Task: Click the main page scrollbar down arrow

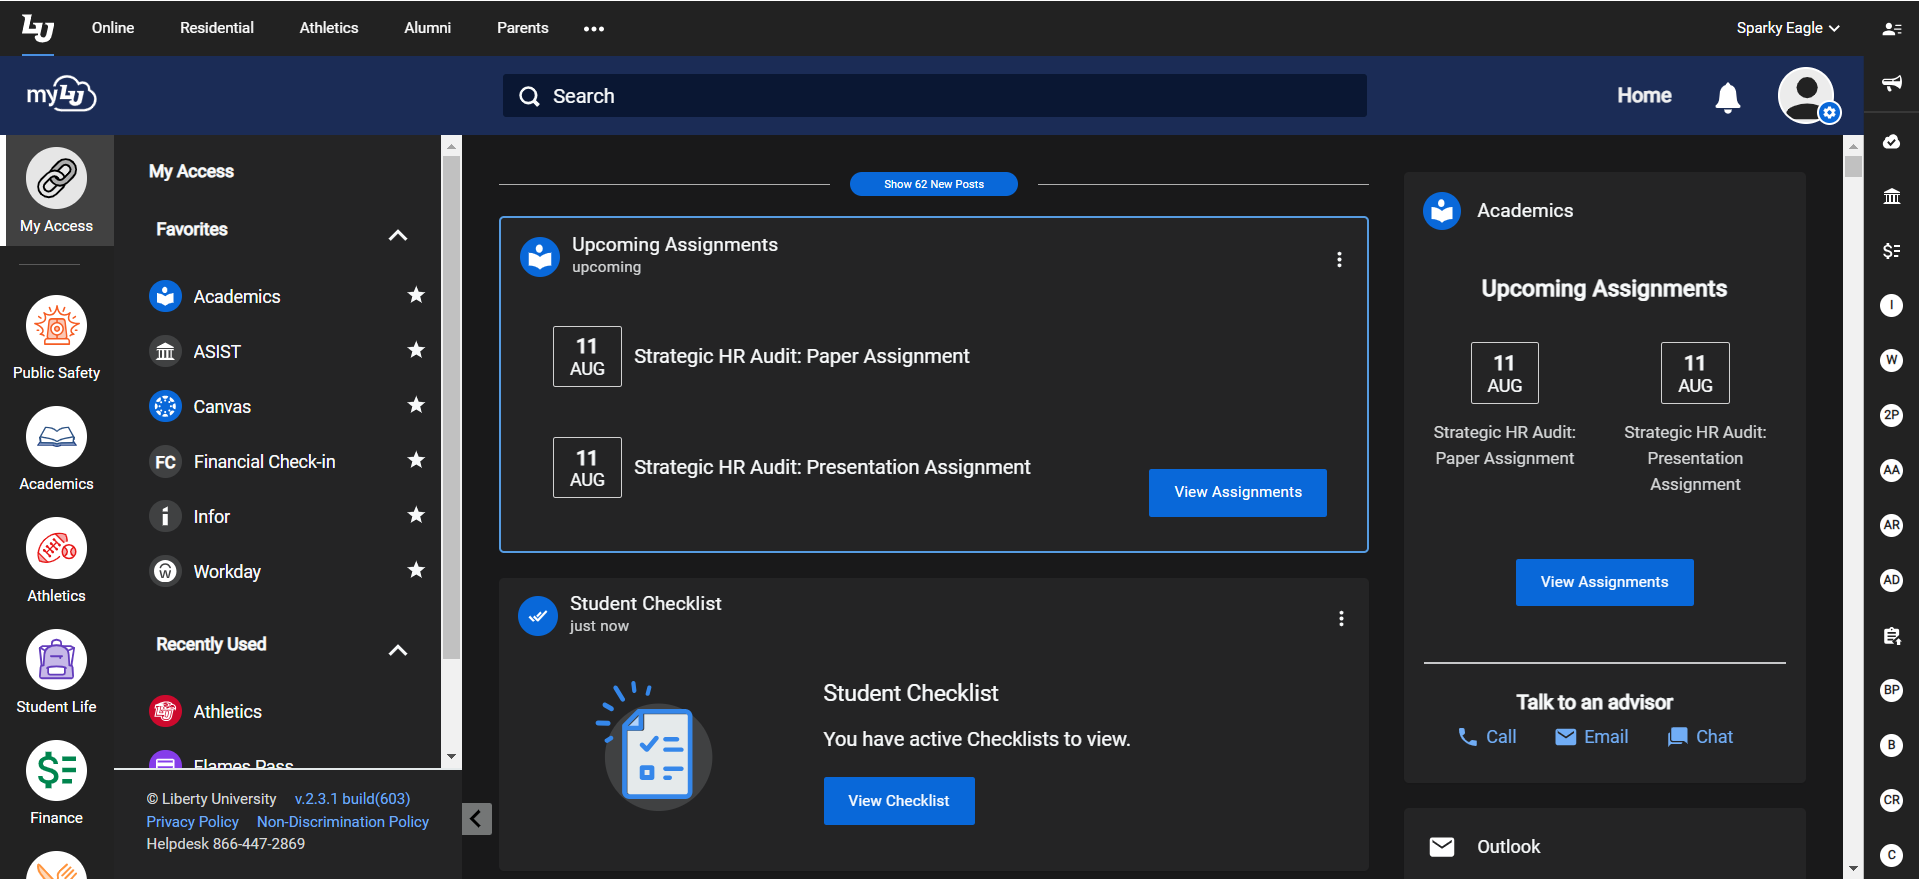Action: 1853,869
